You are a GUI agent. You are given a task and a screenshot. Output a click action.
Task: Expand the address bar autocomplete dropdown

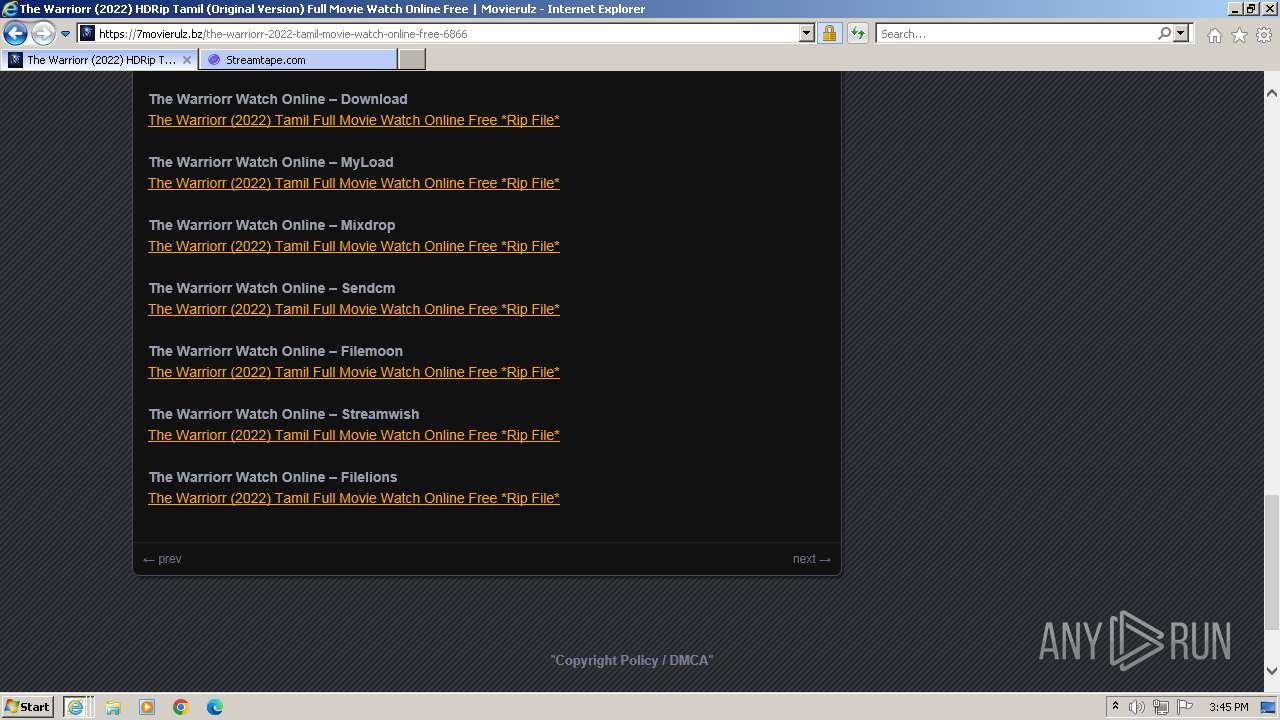coord(807,34)
